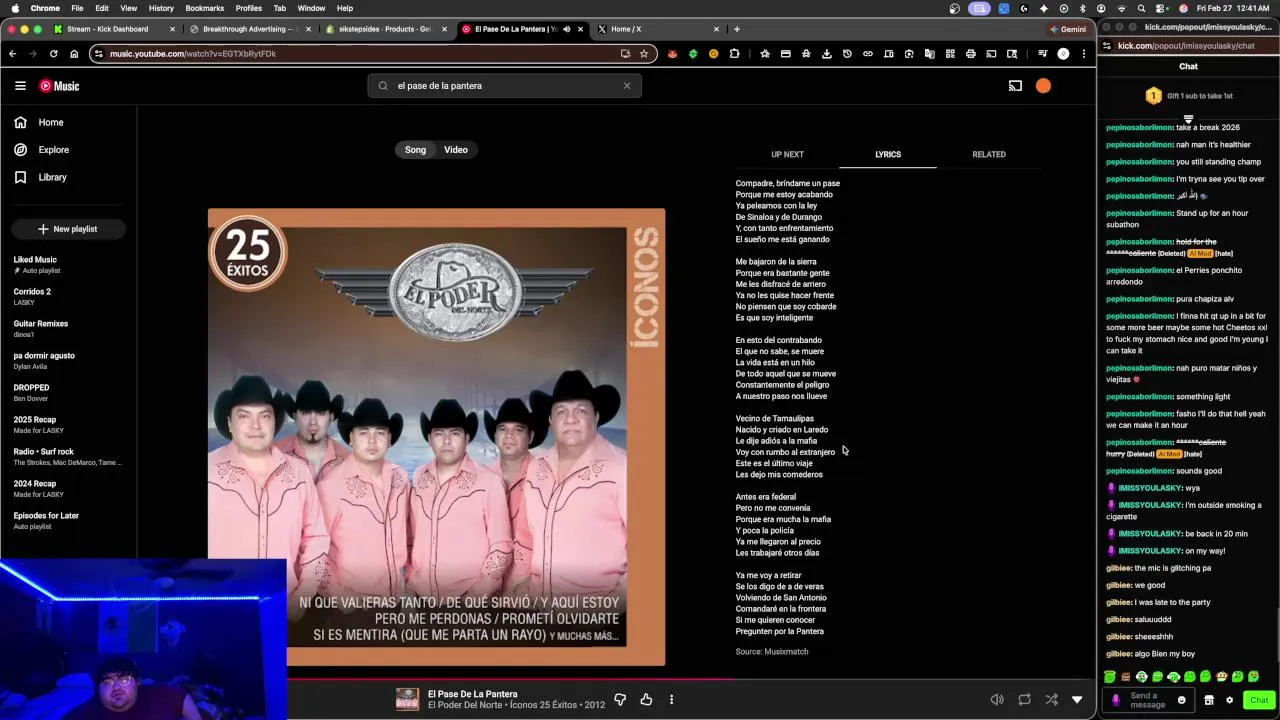Open the History menu
This screenshot has height=720, width=1280.
pos(161,8)
